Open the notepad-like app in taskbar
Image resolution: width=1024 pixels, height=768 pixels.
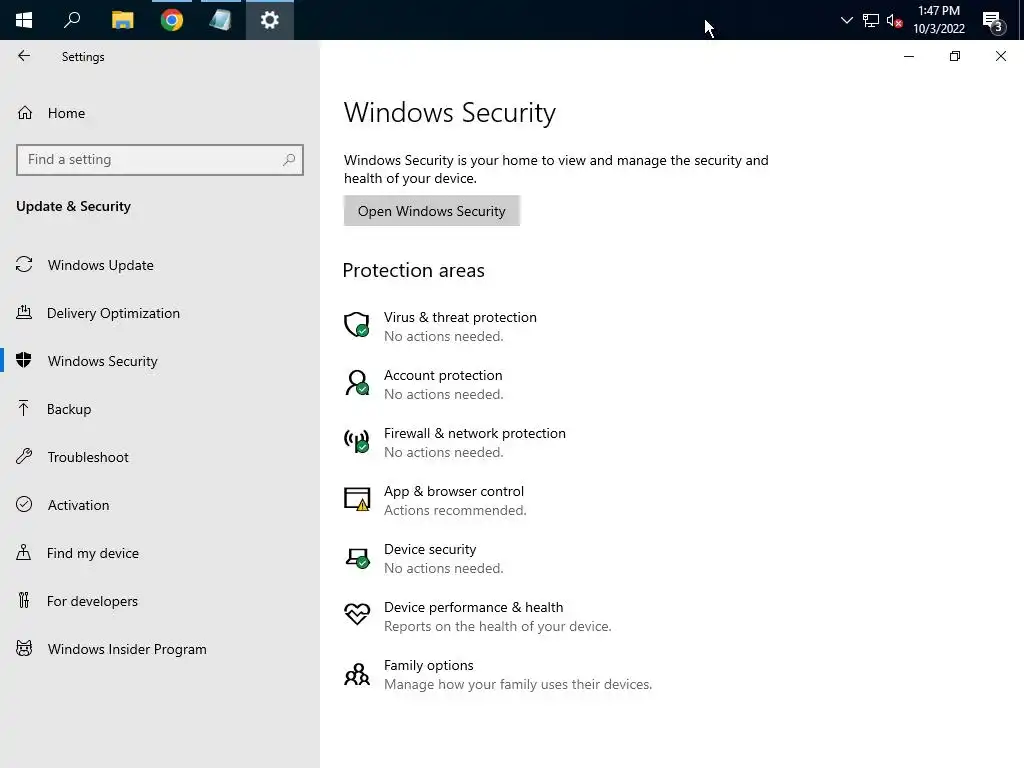point(221,20)
